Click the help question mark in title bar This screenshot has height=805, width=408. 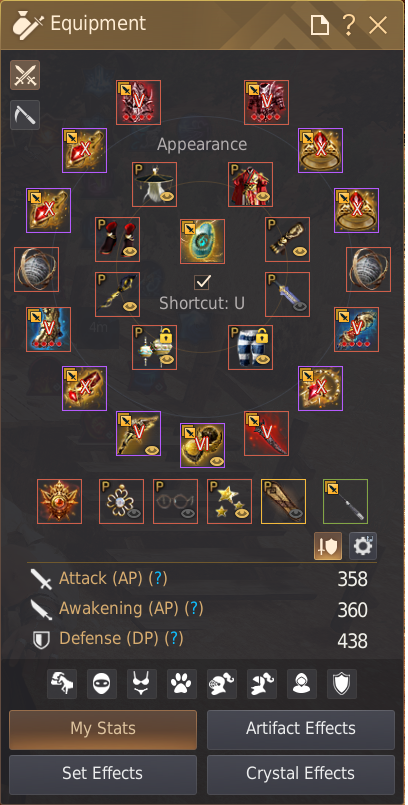coord(349,24)
